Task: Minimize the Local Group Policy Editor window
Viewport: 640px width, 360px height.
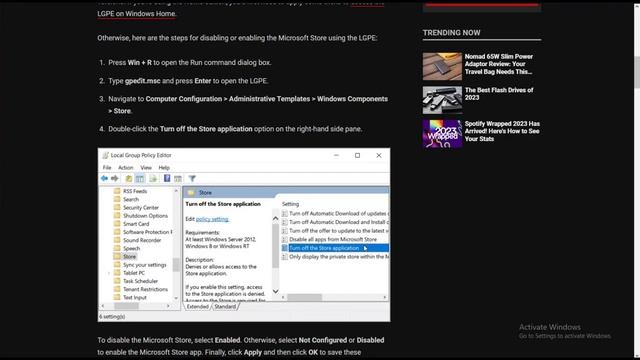Action: point(336,155)
